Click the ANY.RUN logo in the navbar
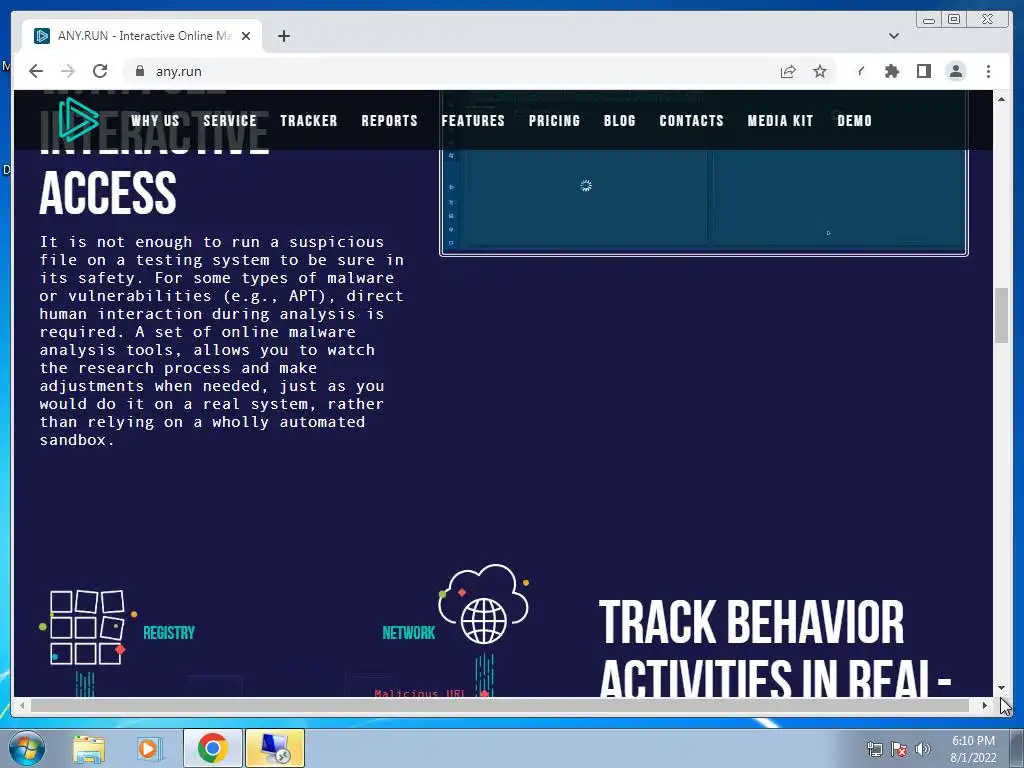1024x768 pixels. [x=78, y=120]
